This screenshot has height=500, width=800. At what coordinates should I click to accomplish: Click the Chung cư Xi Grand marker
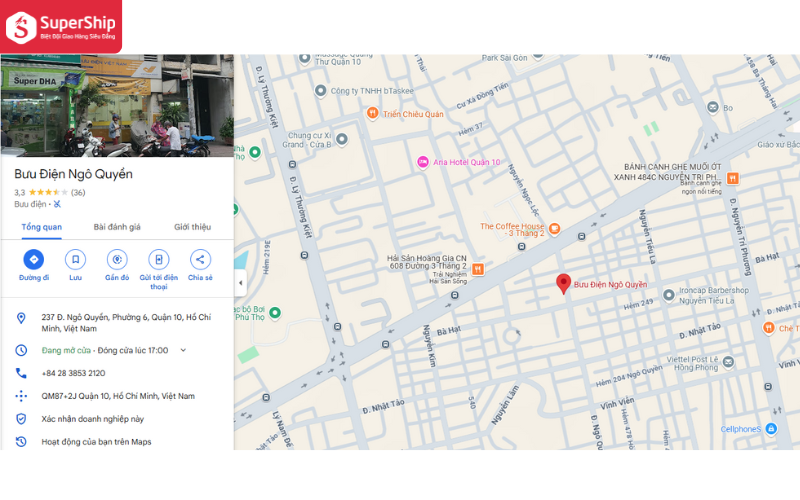coord(342,139)
